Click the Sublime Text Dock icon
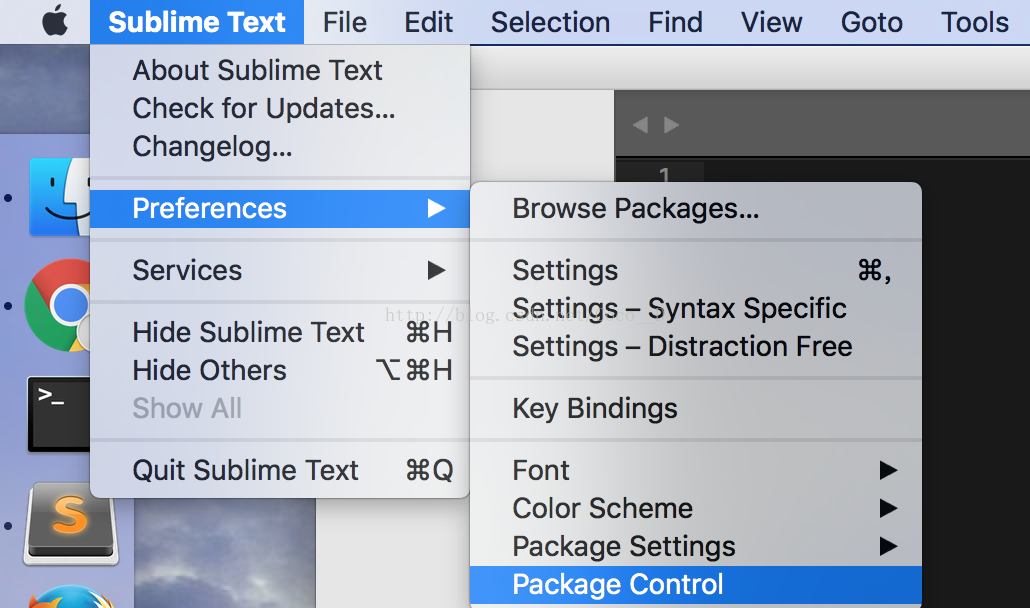The image size is (1030, 608). pos(71,524)
